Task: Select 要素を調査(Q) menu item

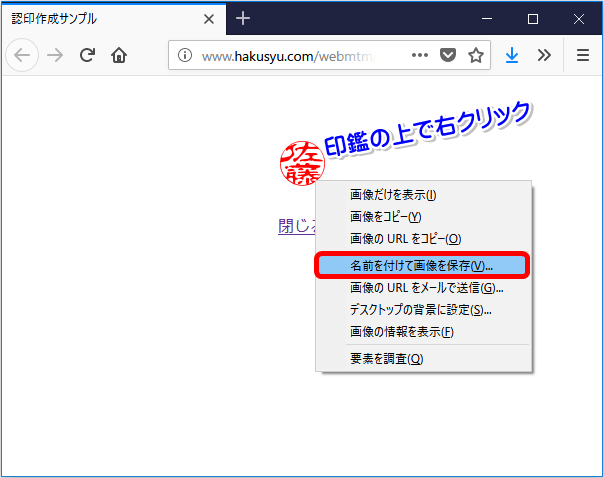Action: pos(424,359)
